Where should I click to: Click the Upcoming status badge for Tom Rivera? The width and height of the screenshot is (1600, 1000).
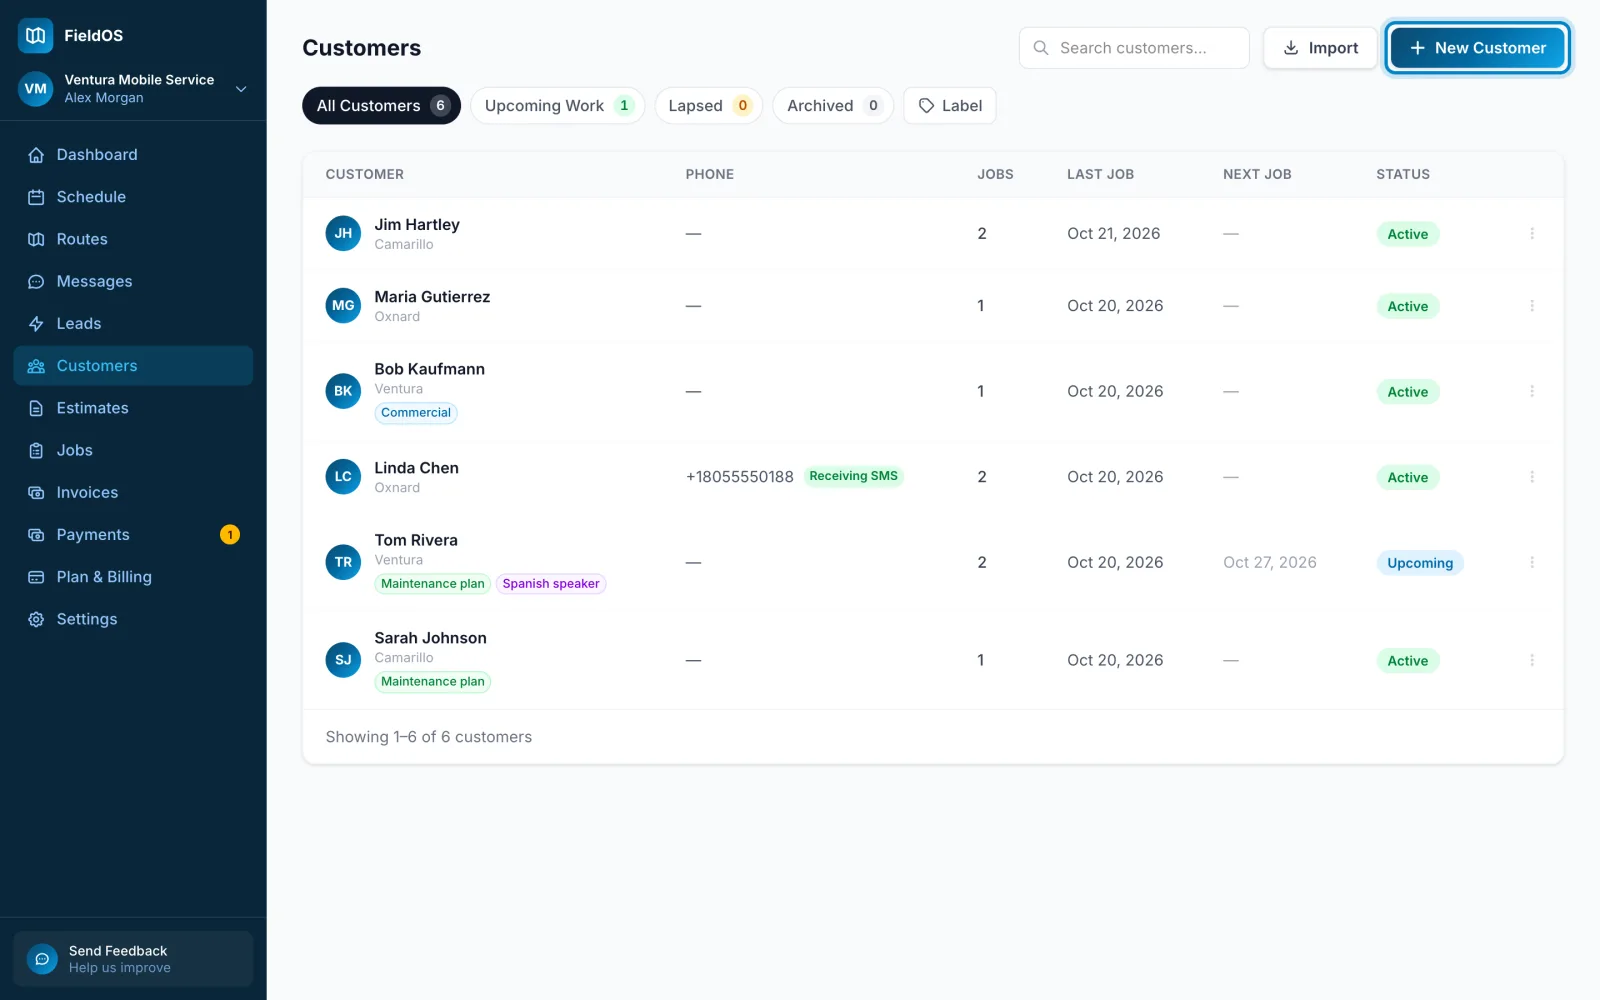click(1420, 563)
